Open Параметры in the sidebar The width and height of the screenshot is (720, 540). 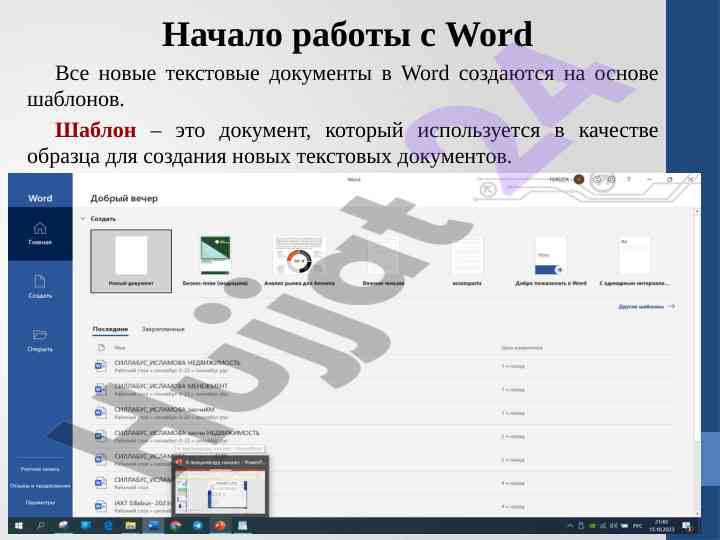point(40,502)
